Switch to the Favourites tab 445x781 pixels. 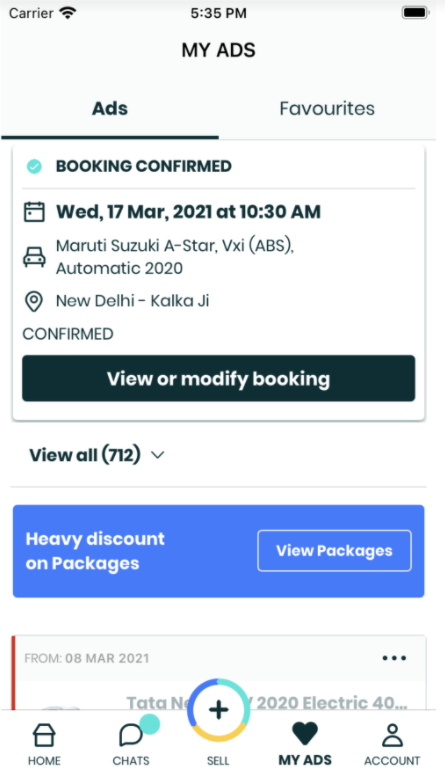327,109
